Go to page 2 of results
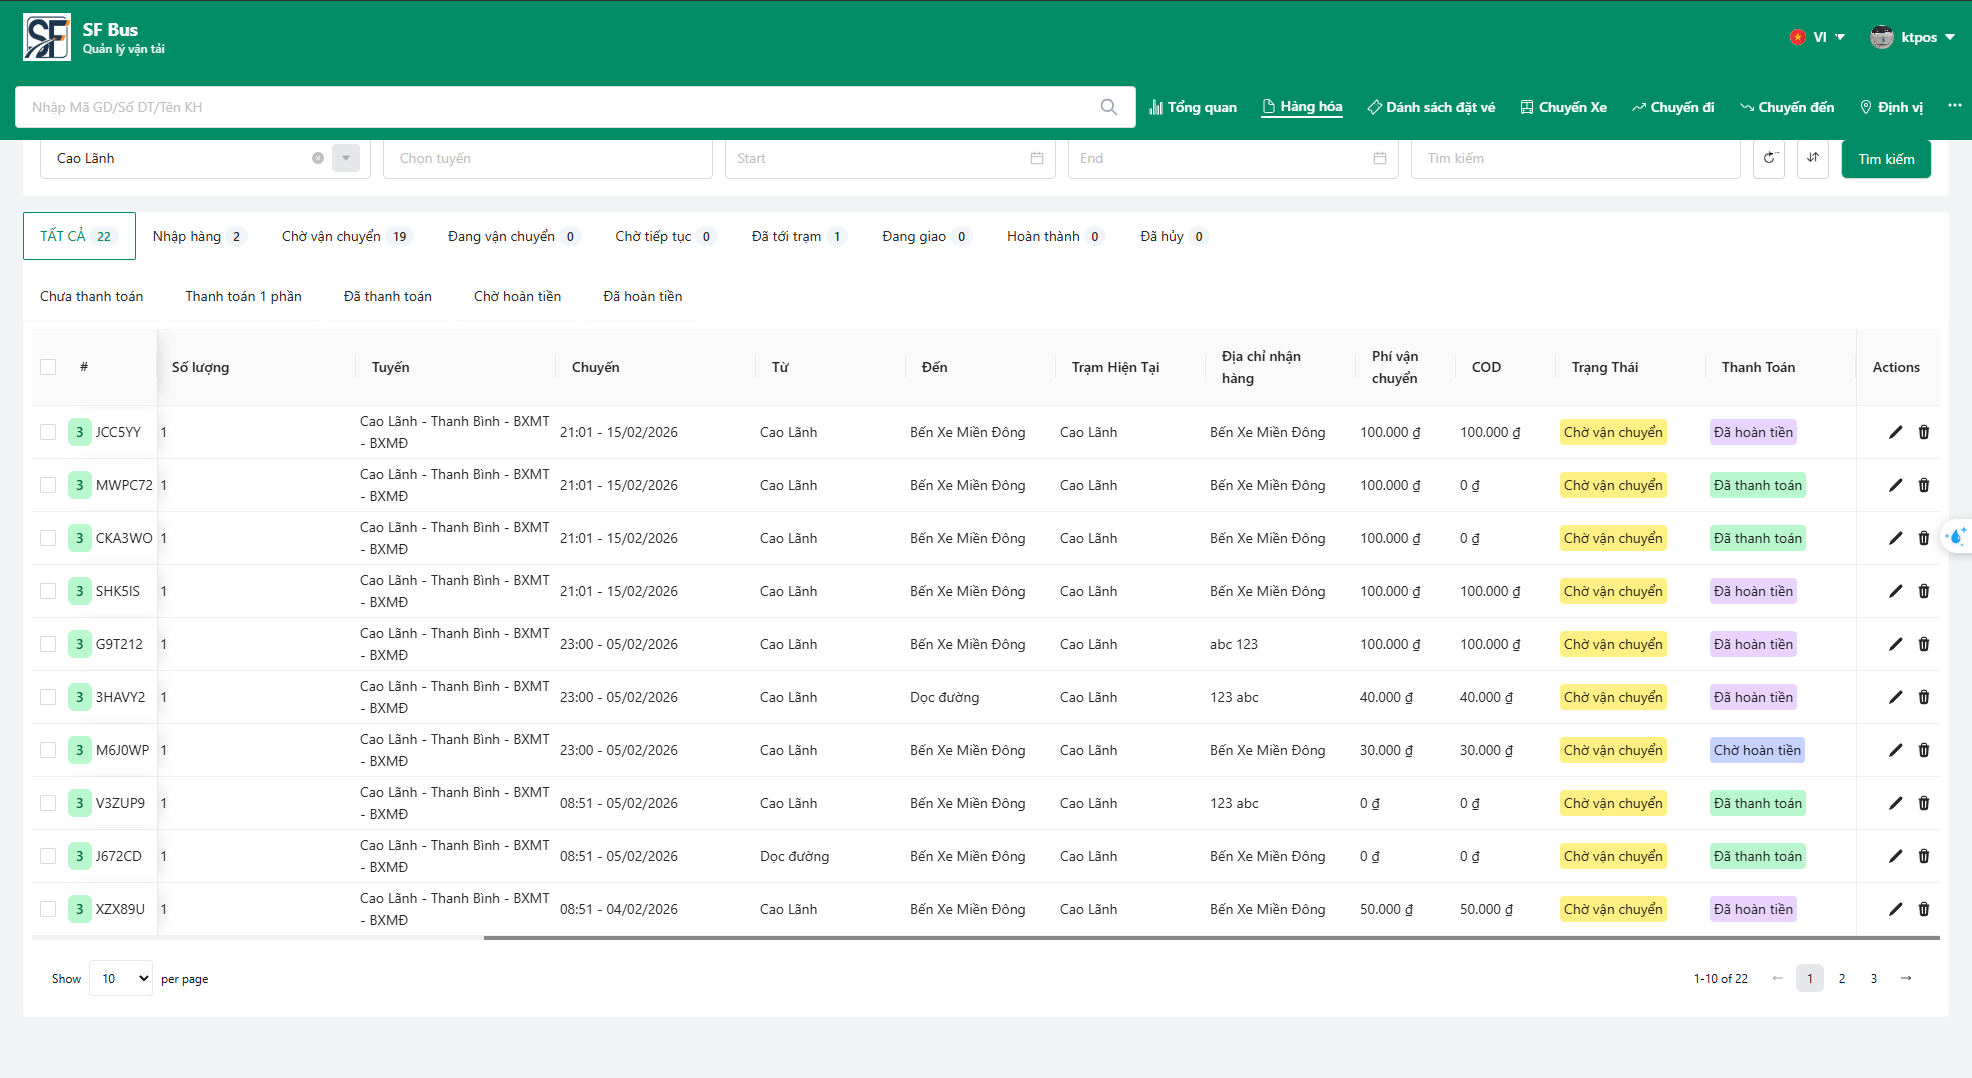Viewport: 1972px width, 1078px height. click(x=1841, y=978)
